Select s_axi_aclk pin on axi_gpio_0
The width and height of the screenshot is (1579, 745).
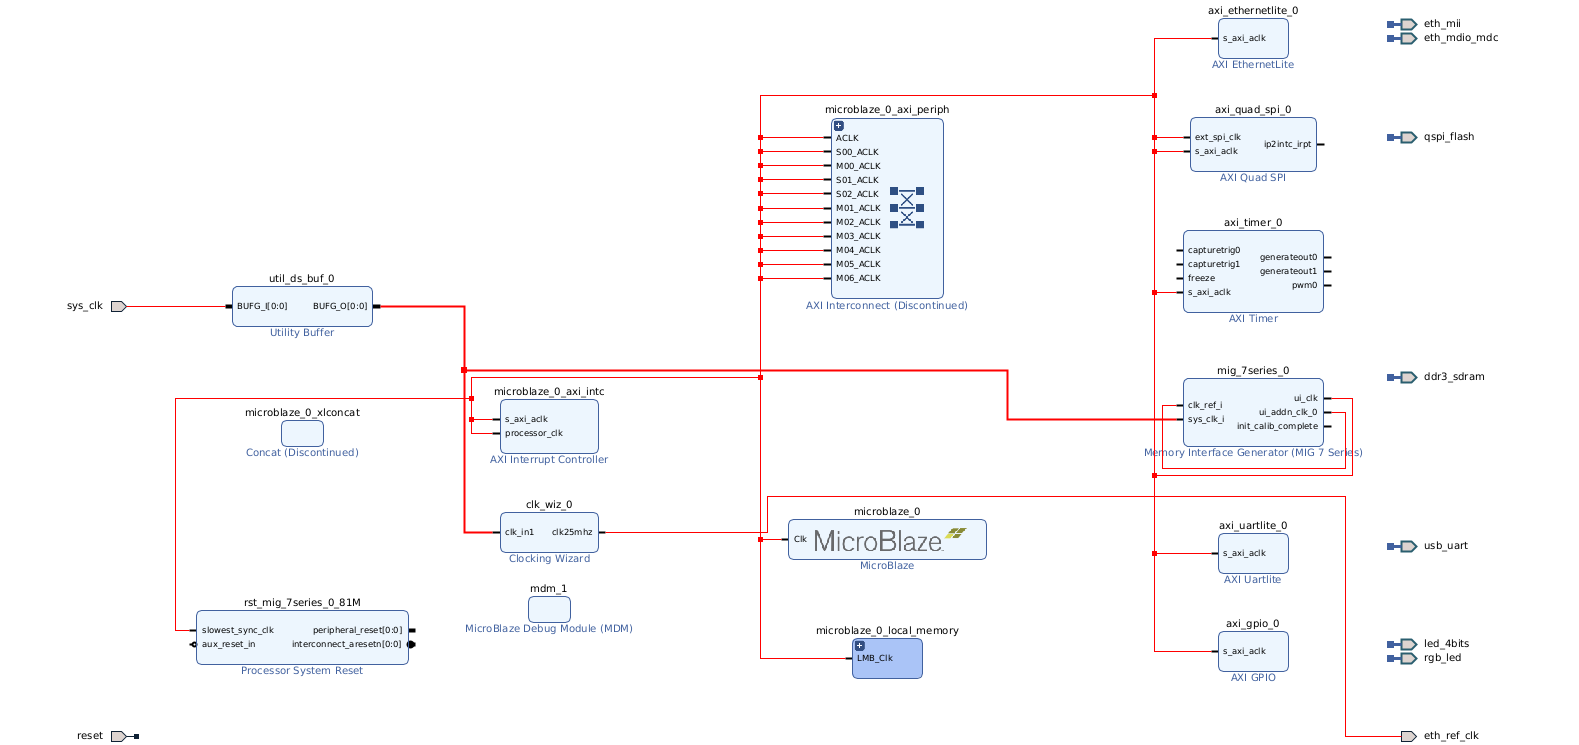pos(1244,652)
